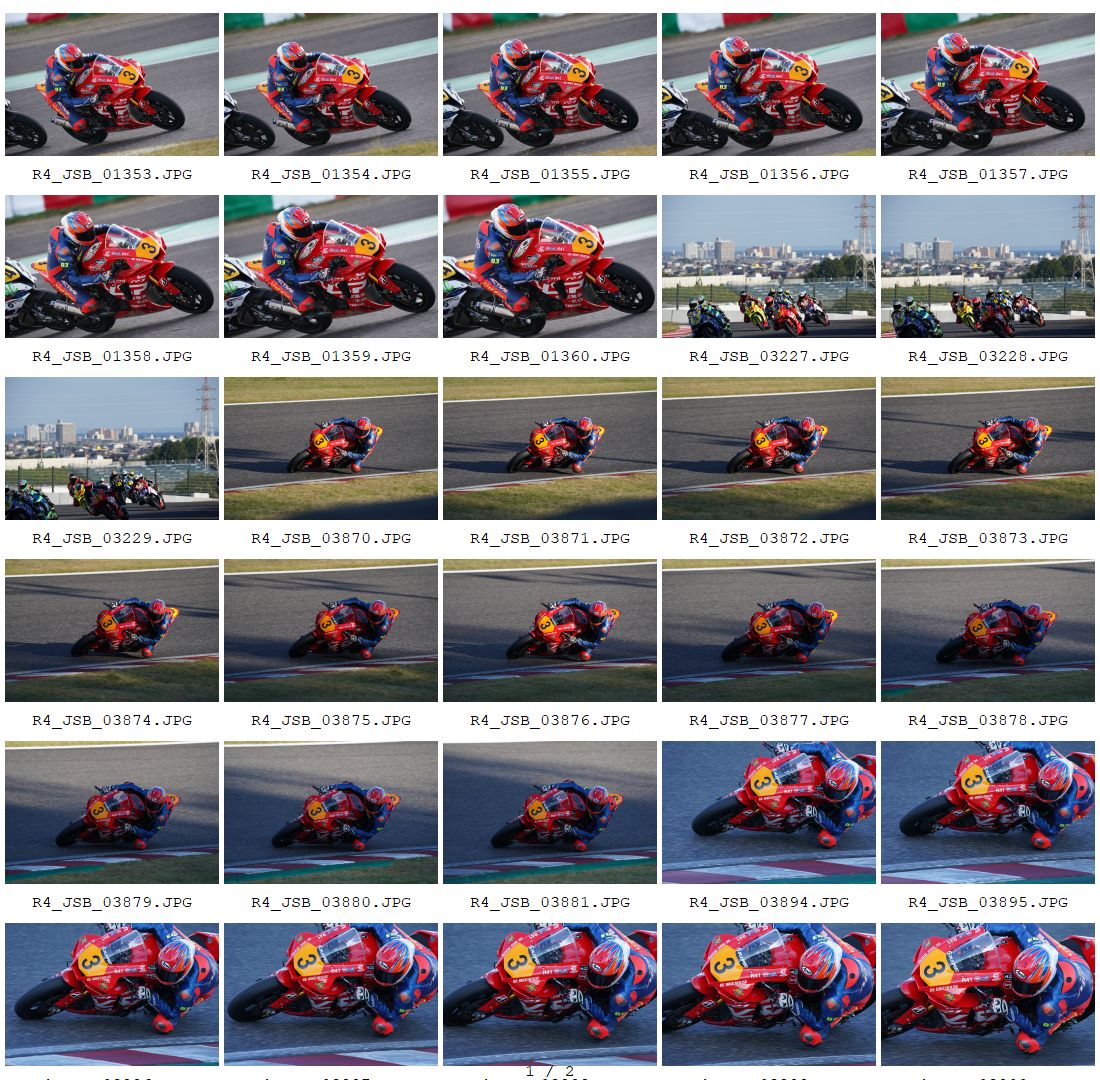Click thumbnail of R4_JSB_01357.JPG

coord(988,84)
